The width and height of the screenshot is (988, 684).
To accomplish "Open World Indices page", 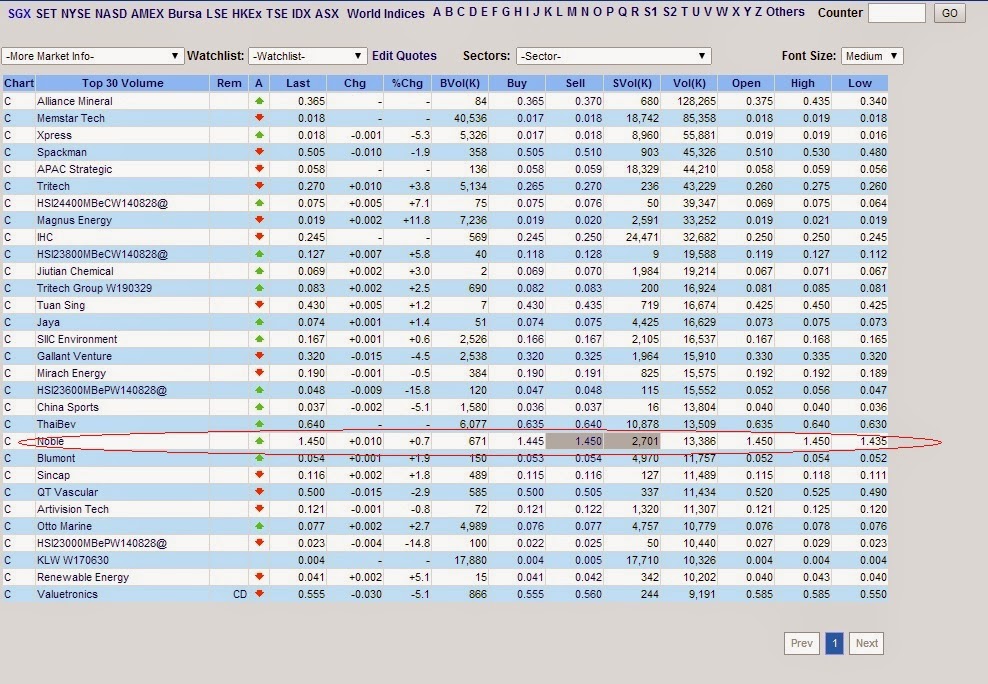I will (x=386, y=13).
